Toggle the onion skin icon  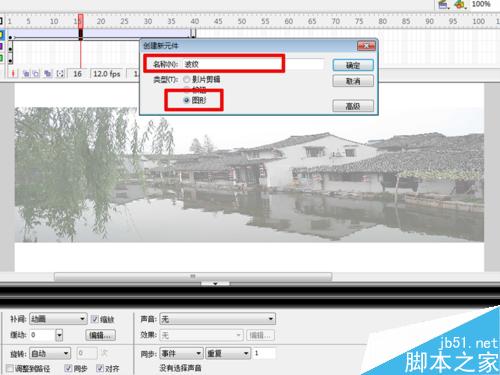[x=26, y=73]
